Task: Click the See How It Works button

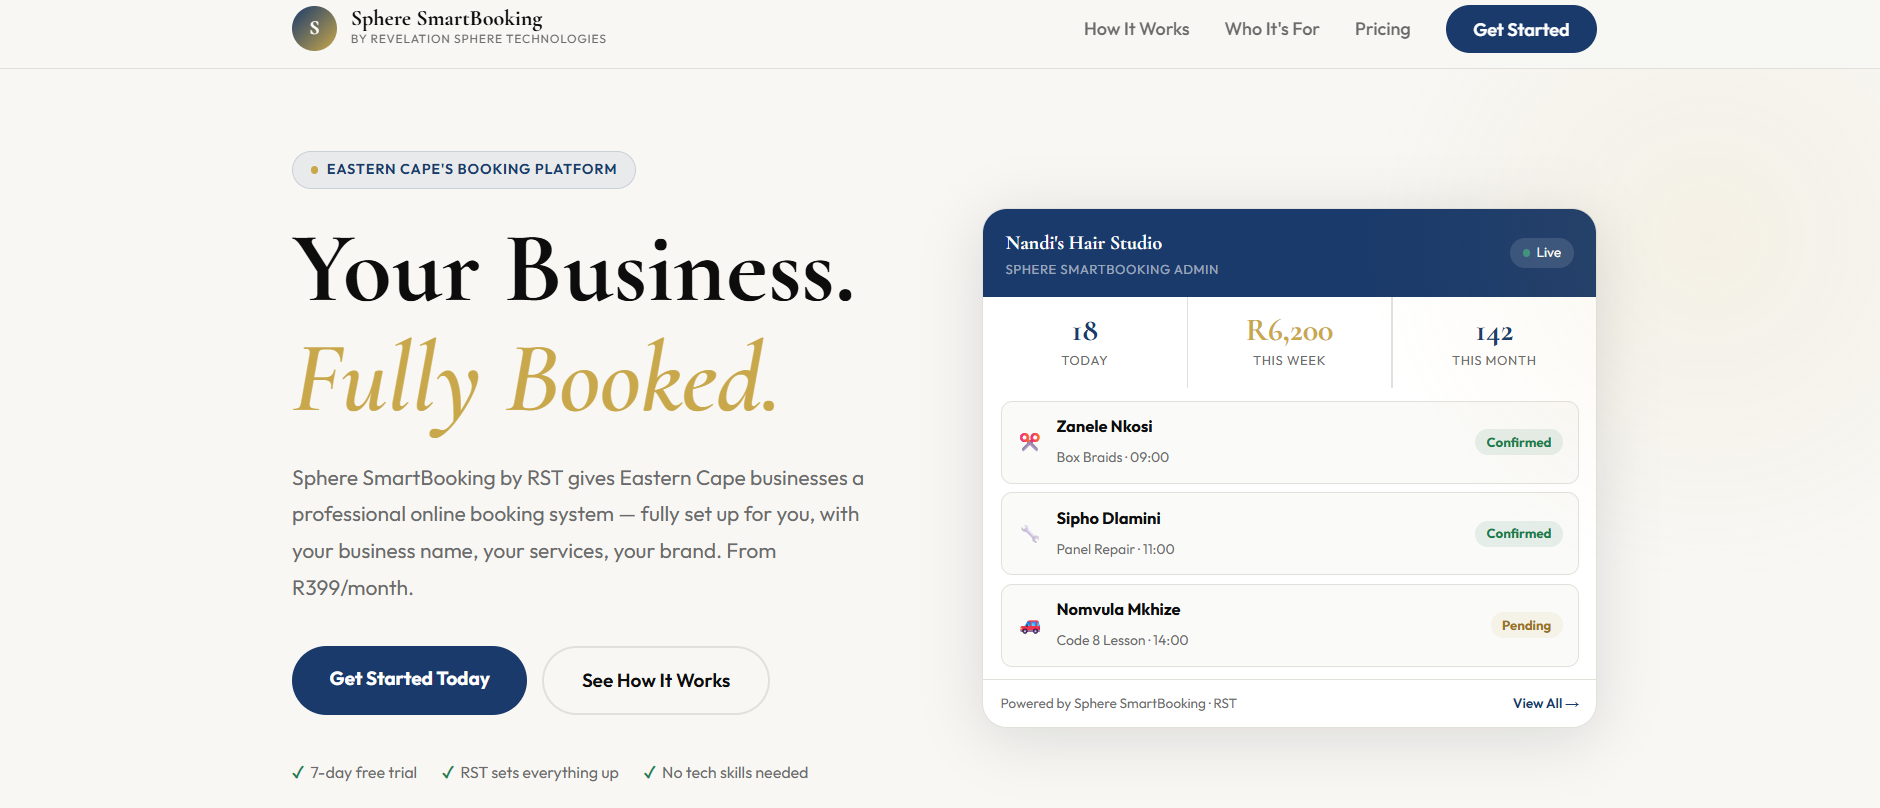Action: (x=656, y=680)
